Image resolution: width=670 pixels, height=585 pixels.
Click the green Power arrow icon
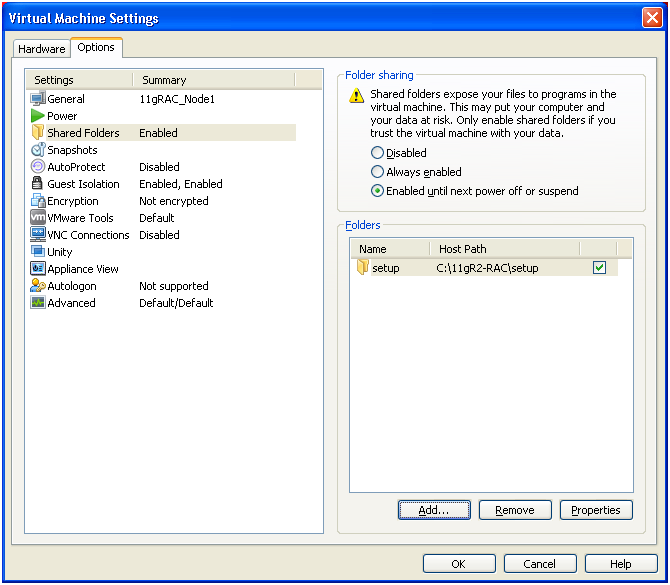(38, 116)
